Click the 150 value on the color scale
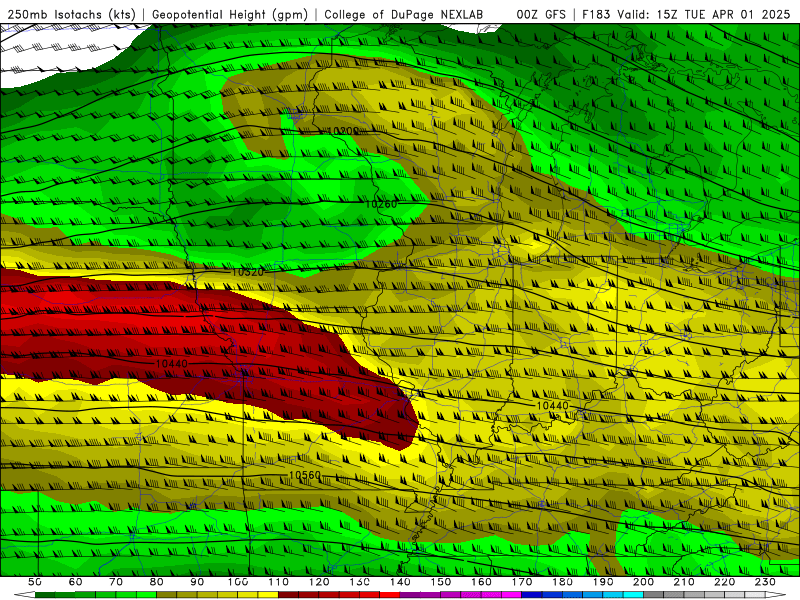Screen dimensions: 800x600 pyautogui.click(x=441, y=582)
